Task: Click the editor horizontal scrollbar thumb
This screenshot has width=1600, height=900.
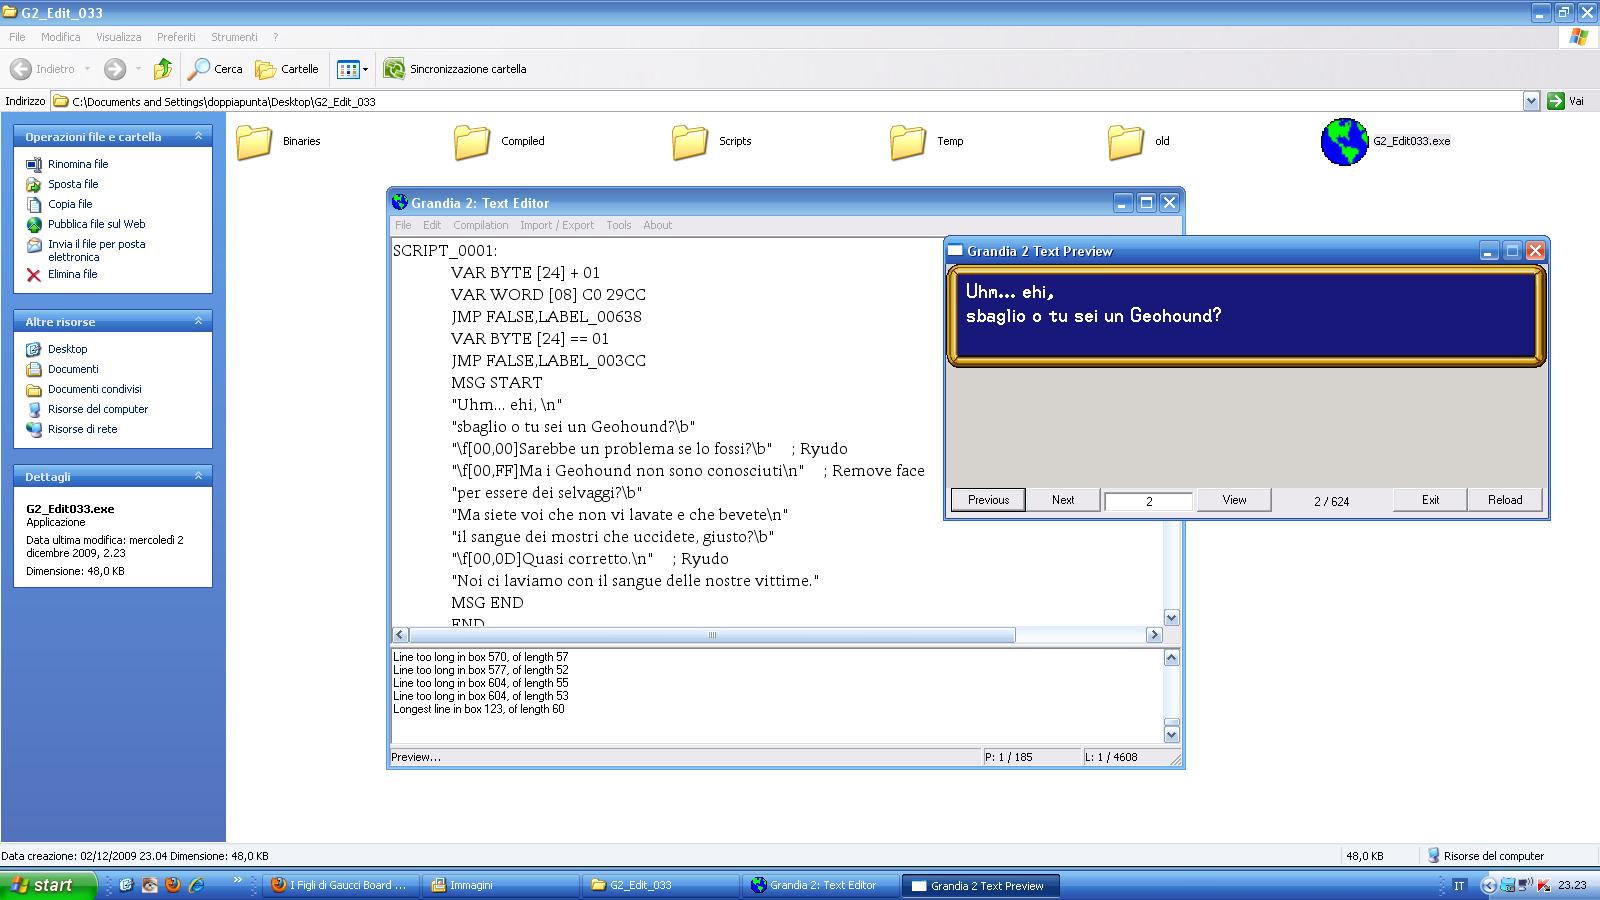Action: 712,635
